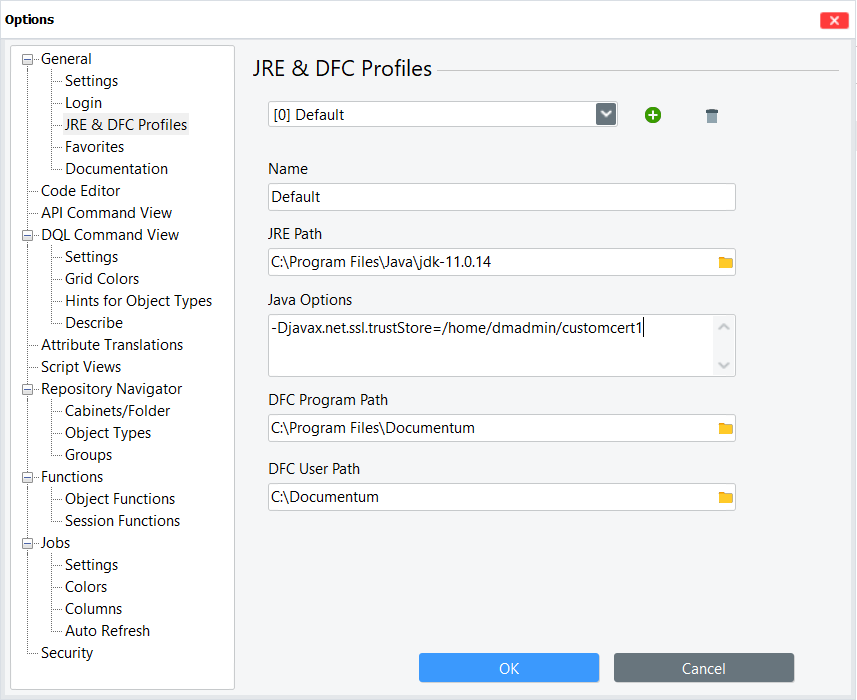Open the profile selection dropdown arrow

pyautogui.click(x=606, y=114)
